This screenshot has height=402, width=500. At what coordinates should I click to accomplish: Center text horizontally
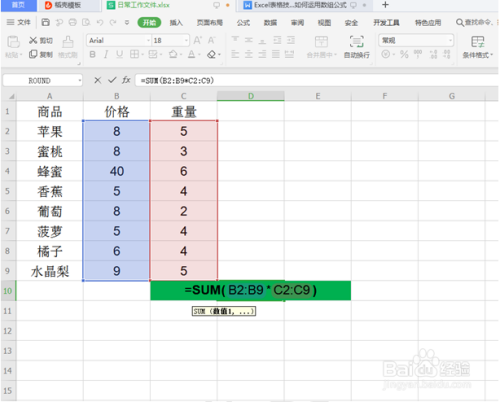tap(249, 54)
